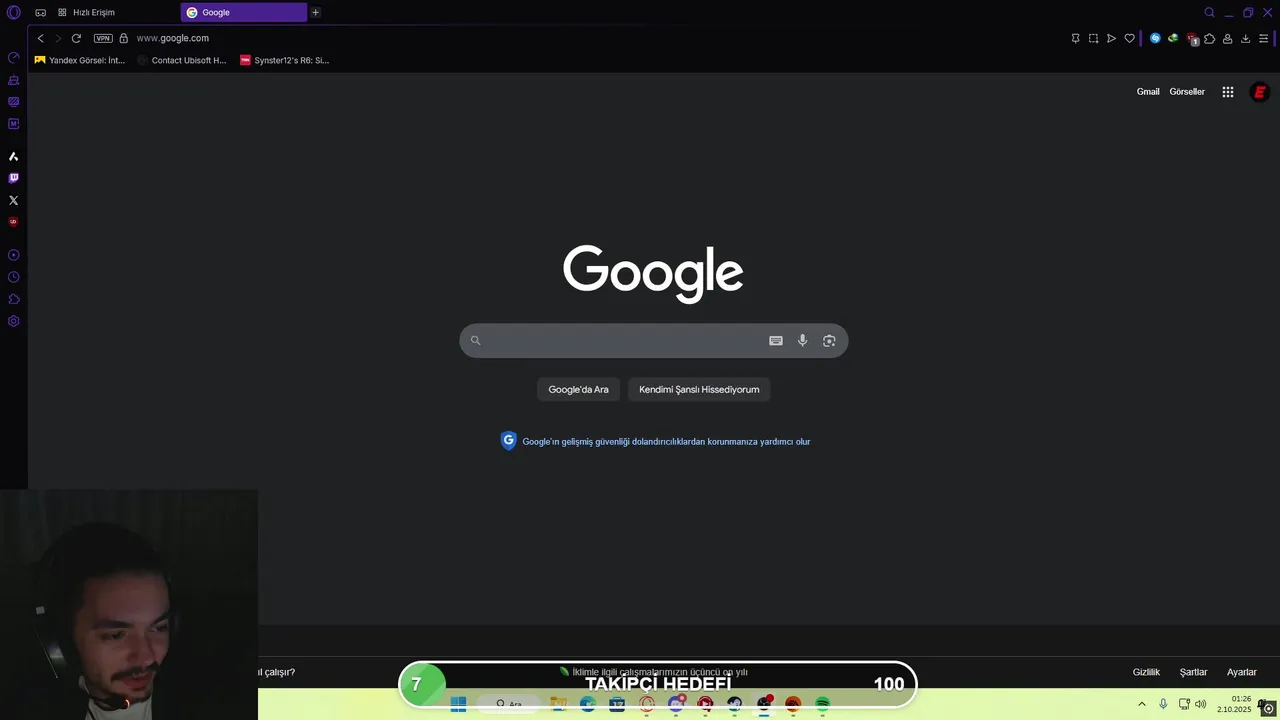Image resolution: width=1280 pixels, height=720 pixels.
Task: Reload the current page
Action: pyautogui.click(x=75, y=38)
